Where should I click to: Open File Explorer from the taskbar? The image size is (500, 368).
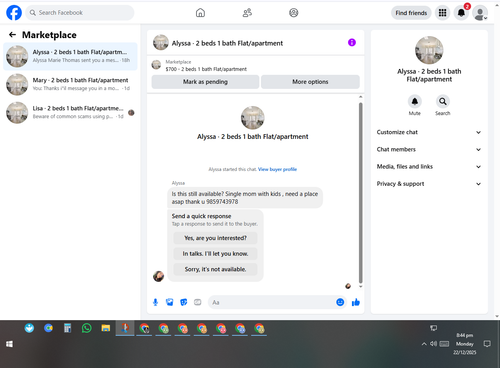click(106, 328)
